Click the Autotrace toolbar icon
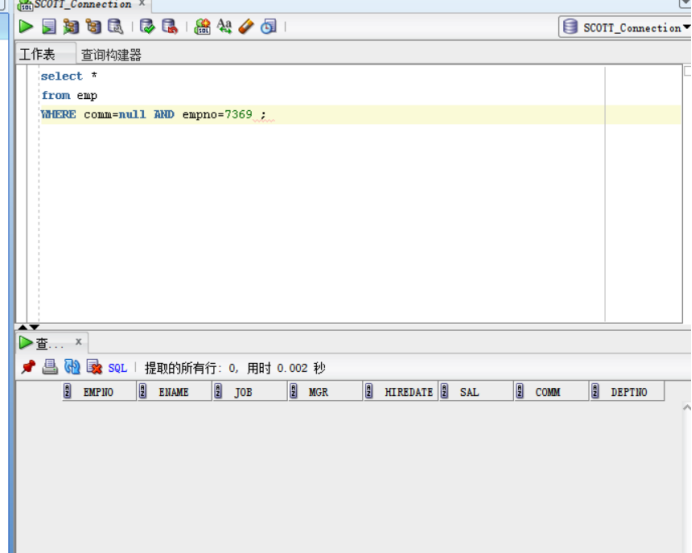Screen dimensions: 692x553 [x=93, y=27]
